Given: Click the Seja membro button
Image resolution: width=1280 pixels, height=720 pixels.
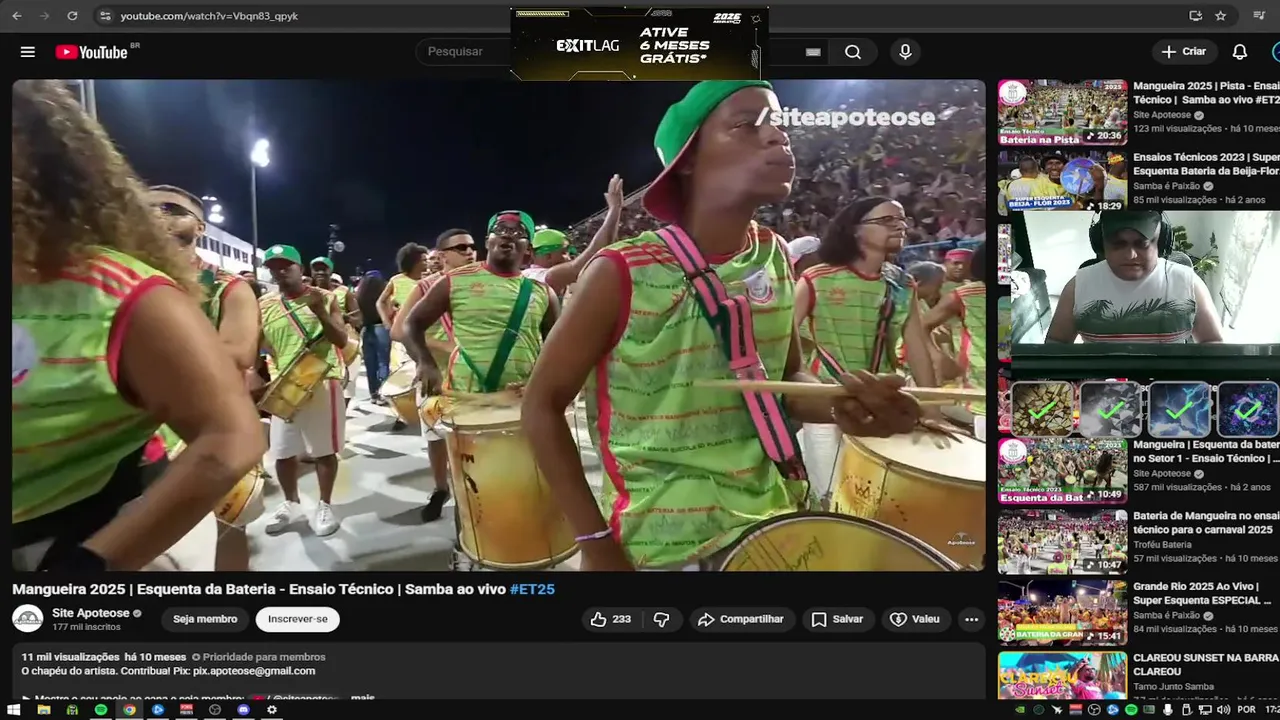Looking at the screenshot, I should 205,619.
